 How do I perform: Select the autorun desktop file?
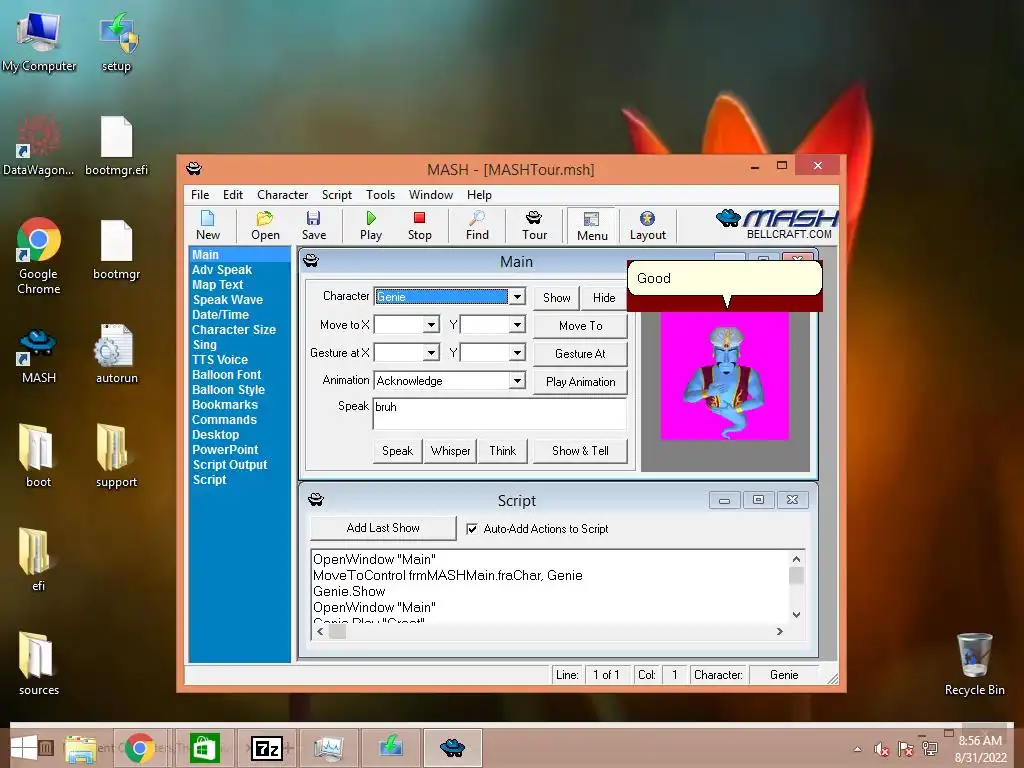(x=116, y=353)
